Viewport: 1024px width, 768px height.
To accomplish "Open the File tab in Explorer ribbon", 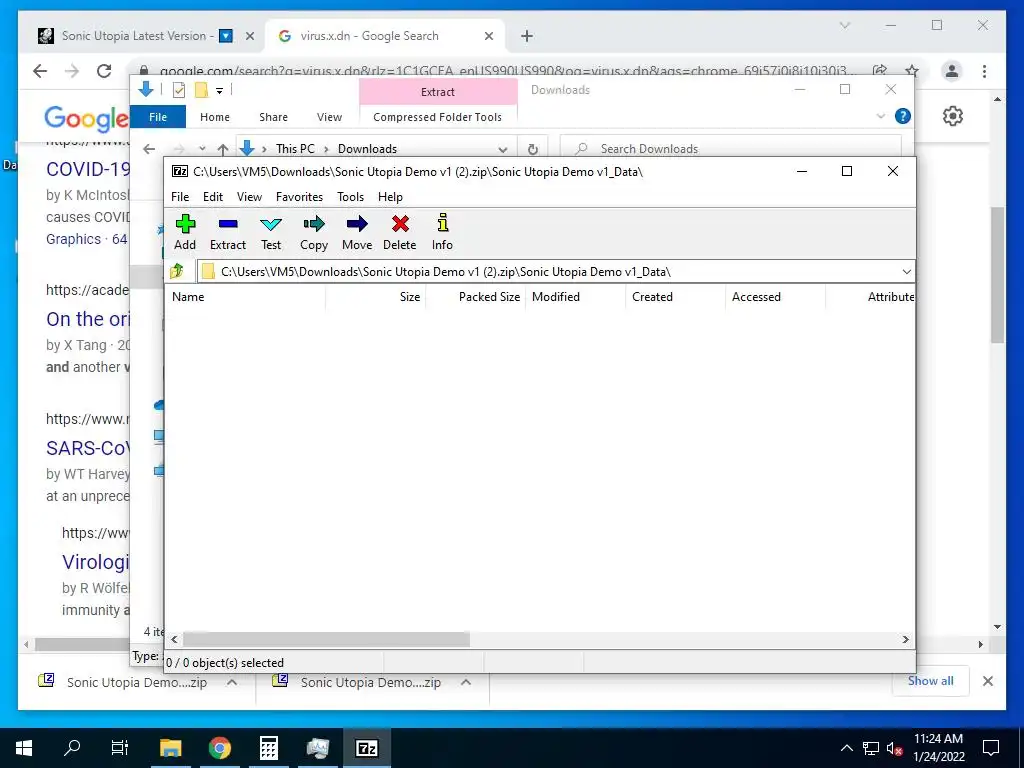I will coord(158,117).
